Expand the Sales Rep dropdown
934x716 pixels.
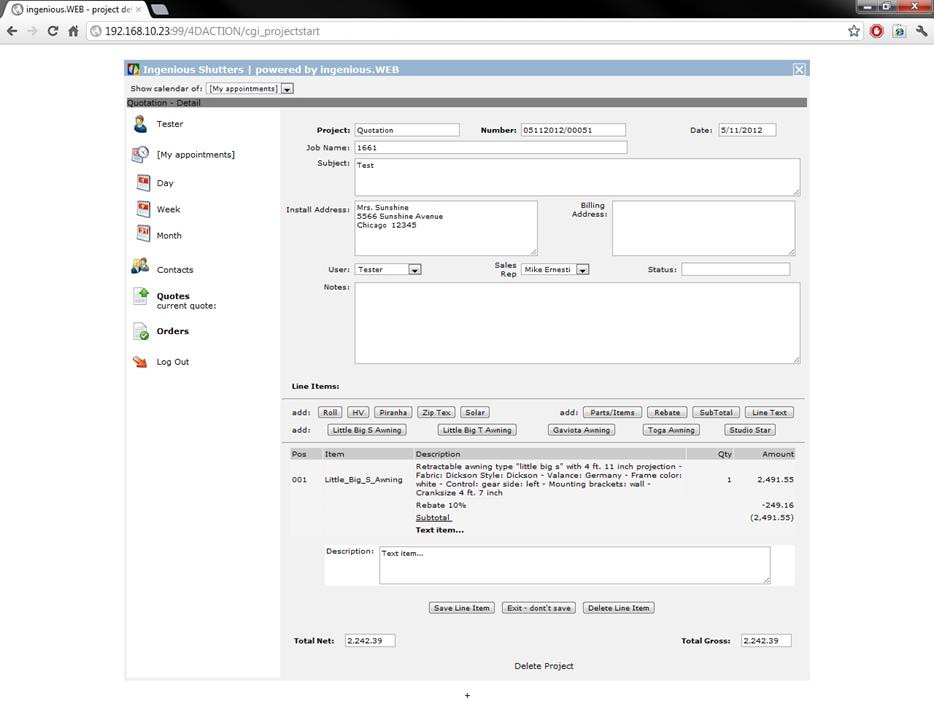pyautogui.click(x=583, y=270)
